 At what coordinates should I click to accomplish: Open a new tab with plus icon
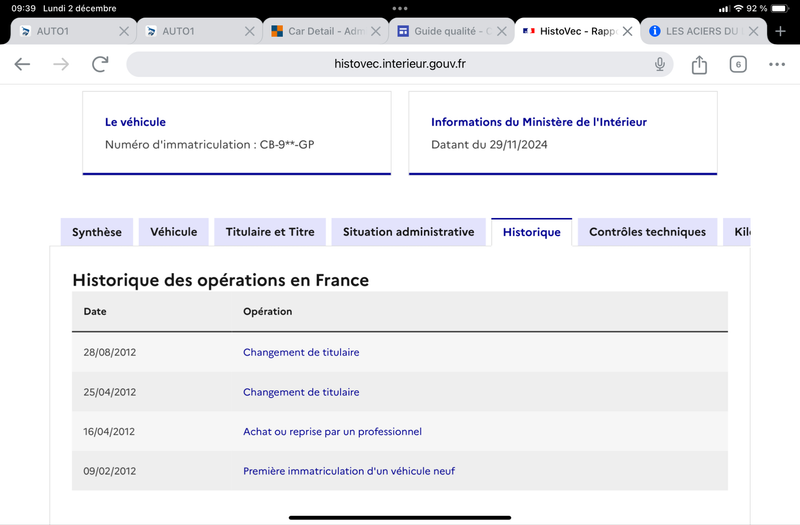(x=780, y=31)
